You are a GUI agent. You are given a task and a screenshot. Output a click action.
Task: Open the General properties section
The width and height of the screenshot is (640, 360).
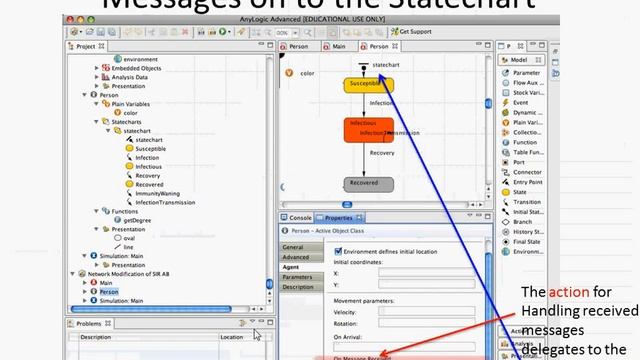(x=302, y=247)
